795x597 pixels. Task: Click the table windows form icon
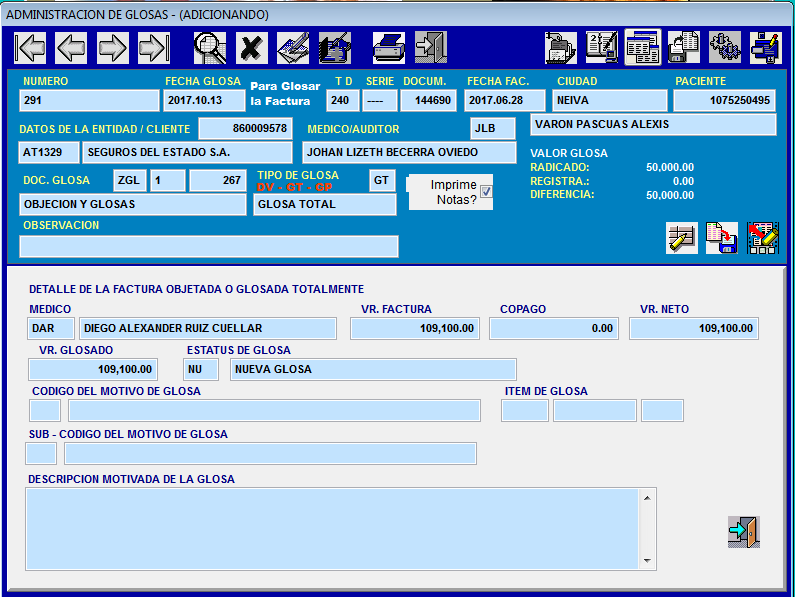point(643,48)
